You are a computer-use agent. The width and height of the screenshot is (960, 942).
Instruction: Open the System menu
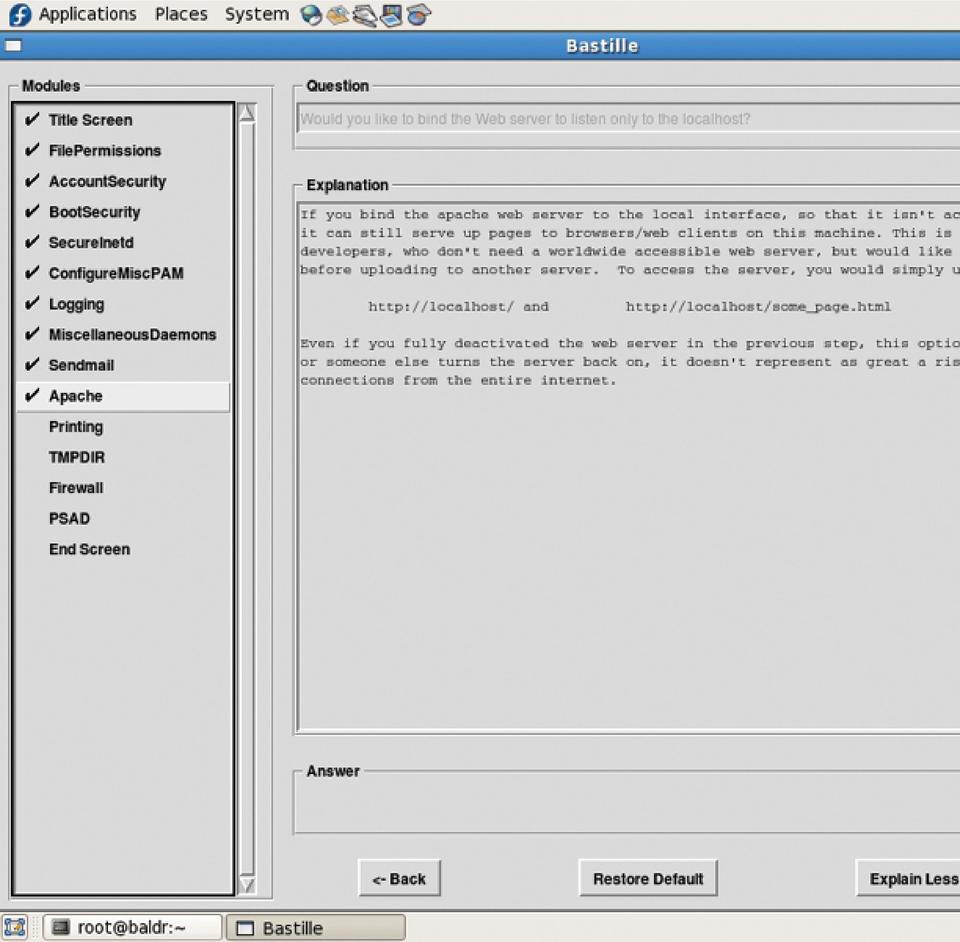coord(256,14)
